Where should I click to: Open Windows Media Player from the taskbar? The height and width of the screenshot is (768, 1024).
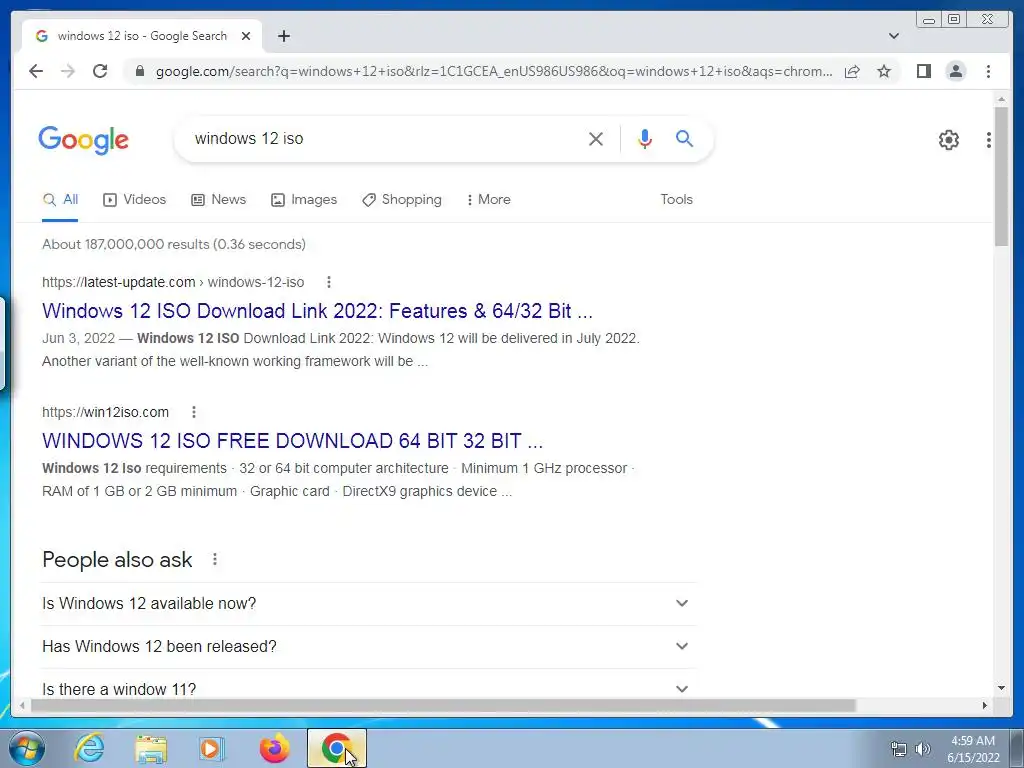212,748
